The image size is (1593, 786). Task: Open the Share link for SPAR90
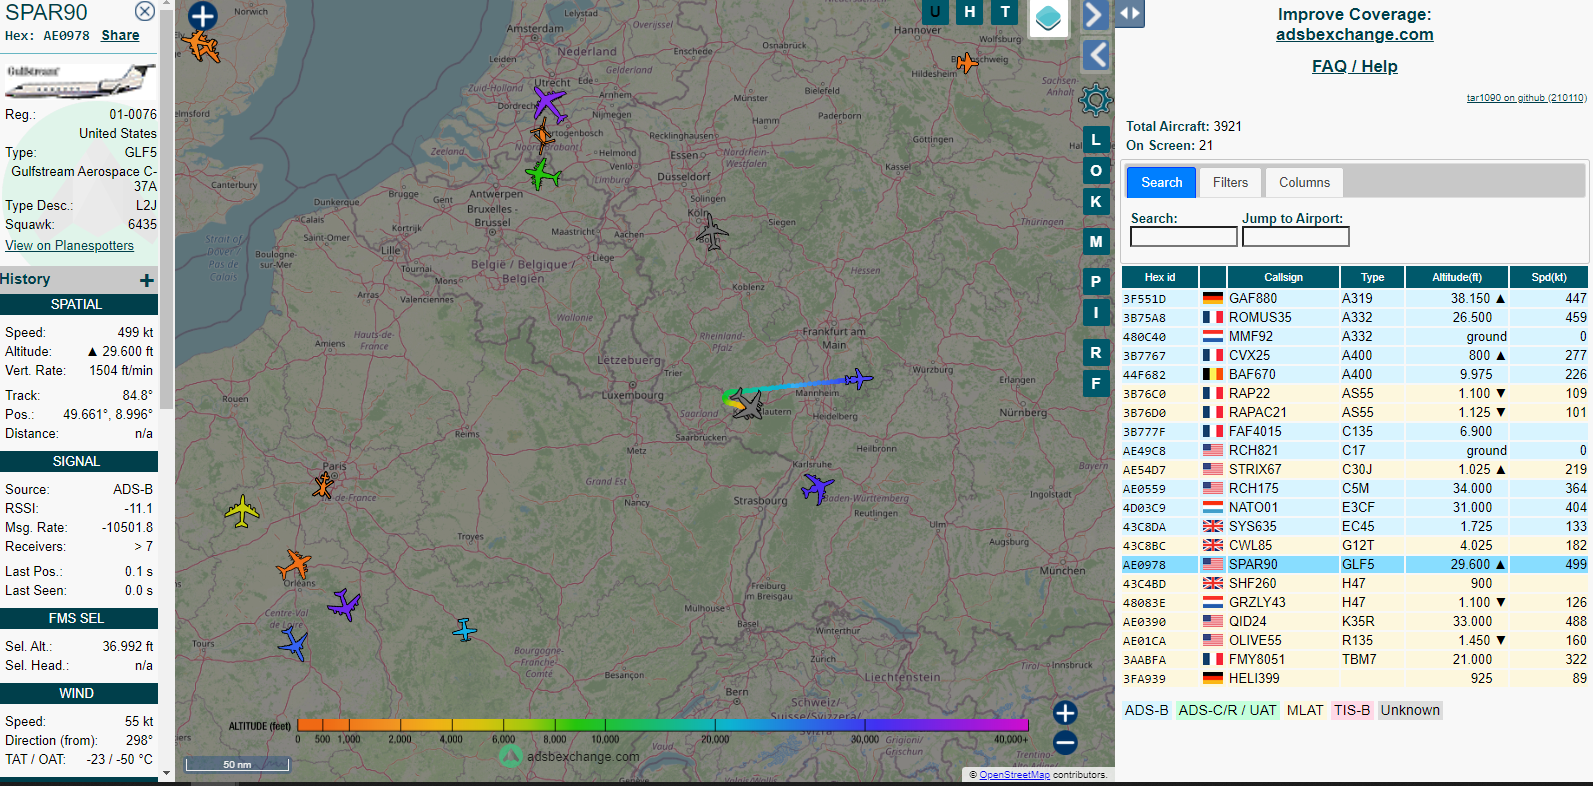click(120, 35)
